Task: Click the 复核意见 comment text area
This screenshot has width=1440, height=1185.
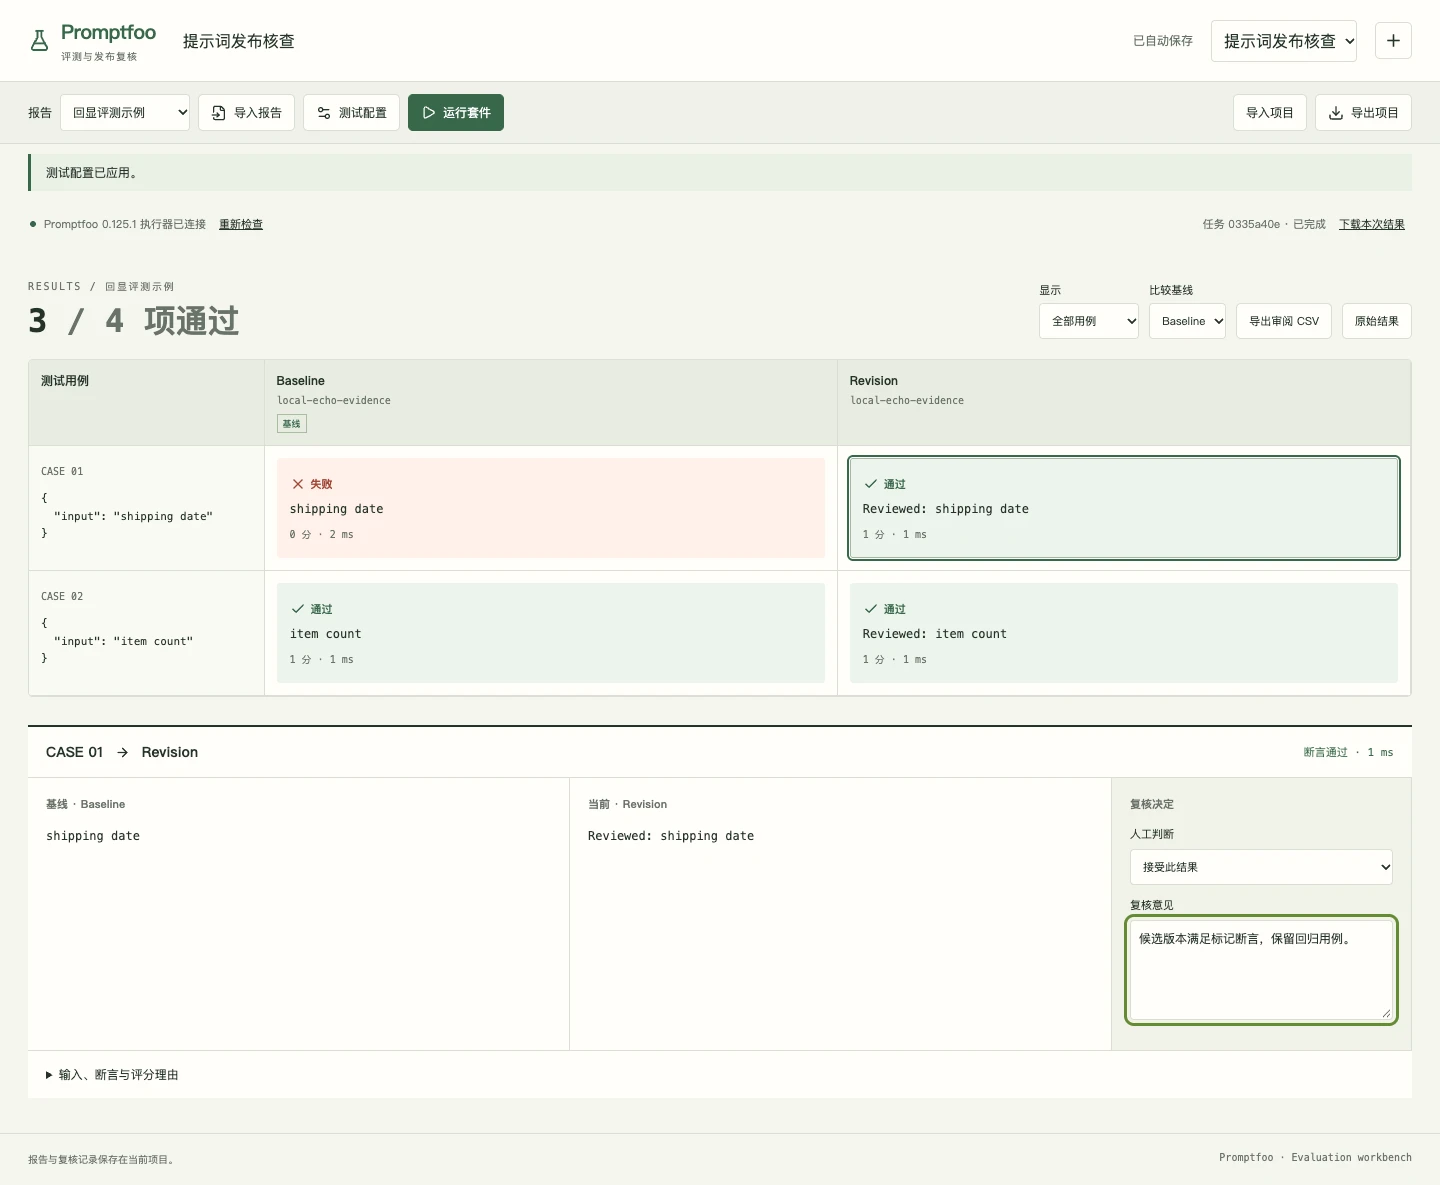Action: tap(1261, 970)
